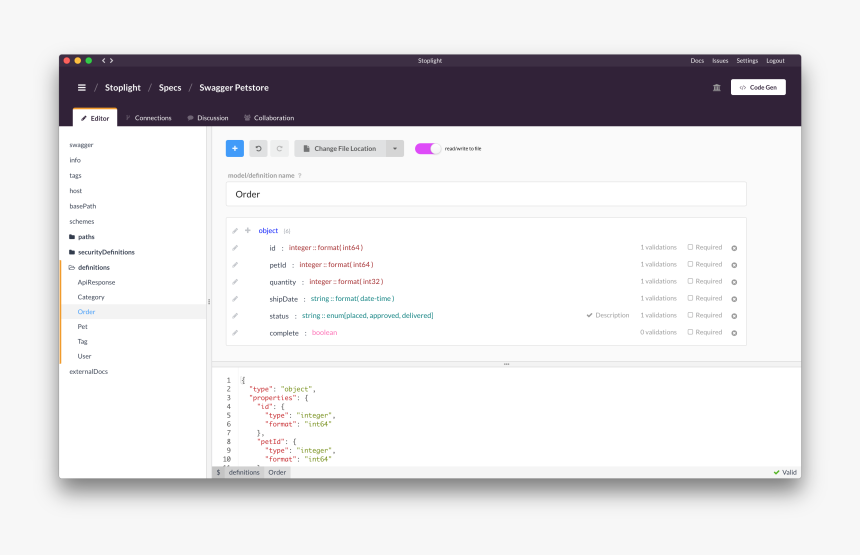Viewport: 860px width, 555px height.
Task: Select Category definition in sidebar
Action: (91, 297)
